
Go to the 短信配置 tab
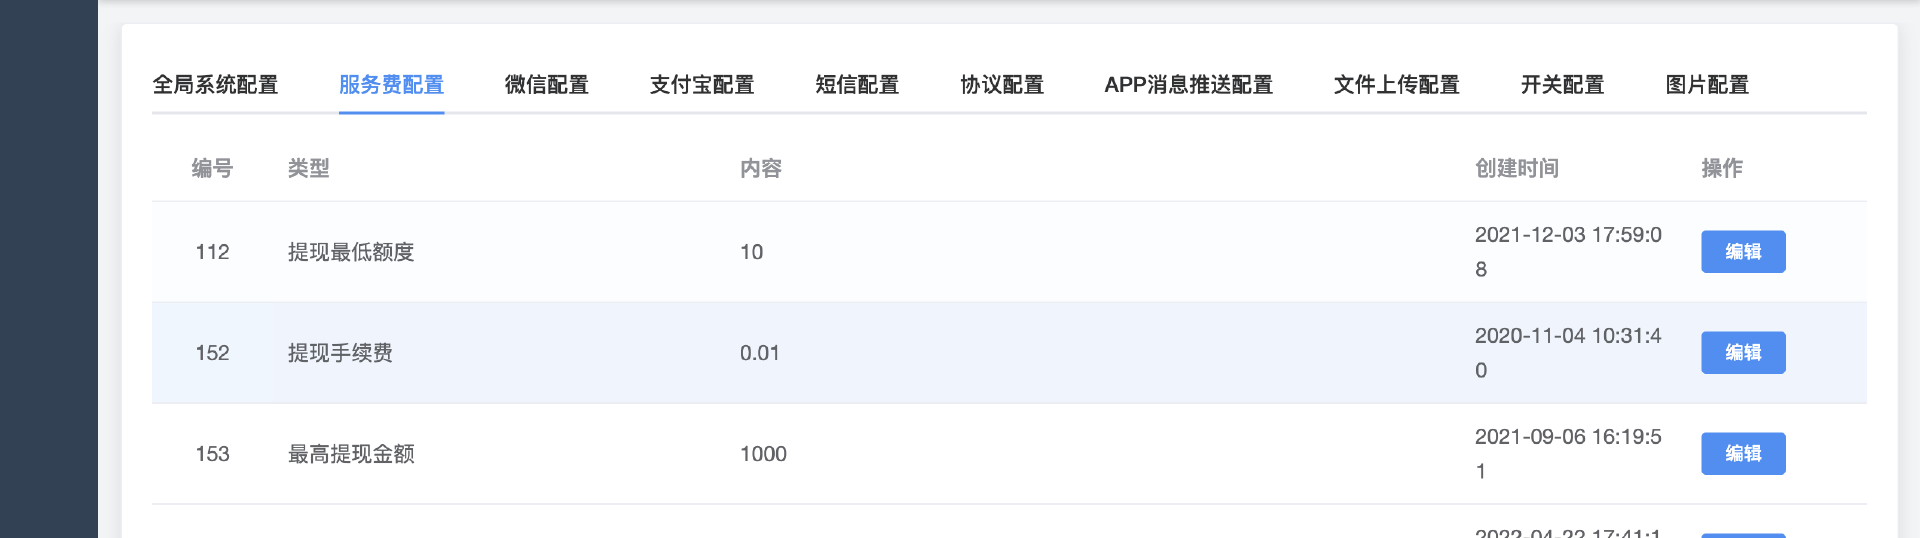[857, 85]
